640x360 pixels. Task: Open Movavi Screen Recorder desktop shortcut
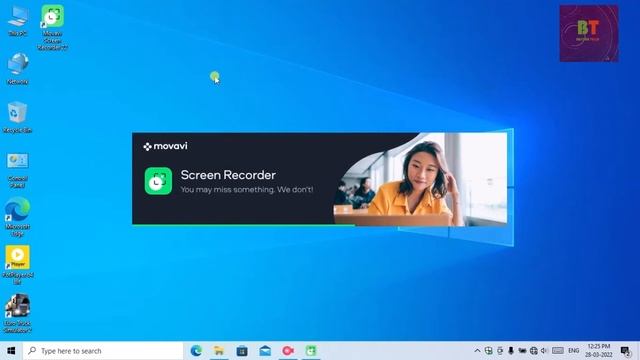[x=52, y=27]
